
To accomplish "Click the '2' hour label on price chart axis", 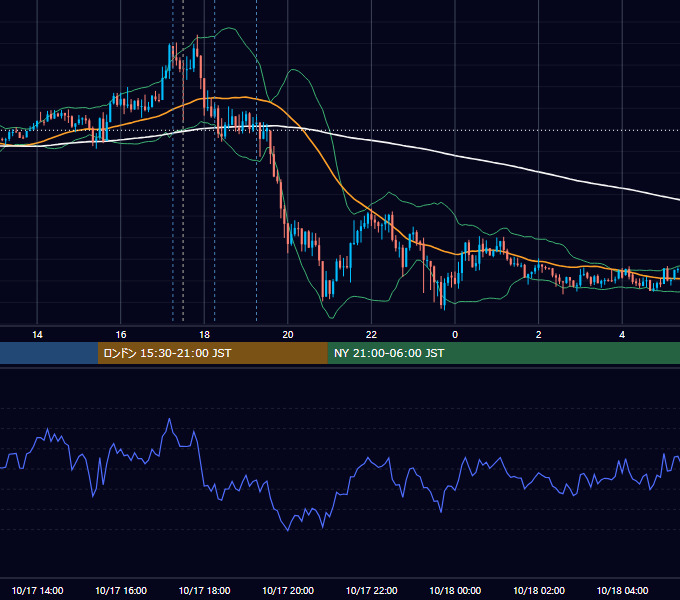I will point(539,335).
